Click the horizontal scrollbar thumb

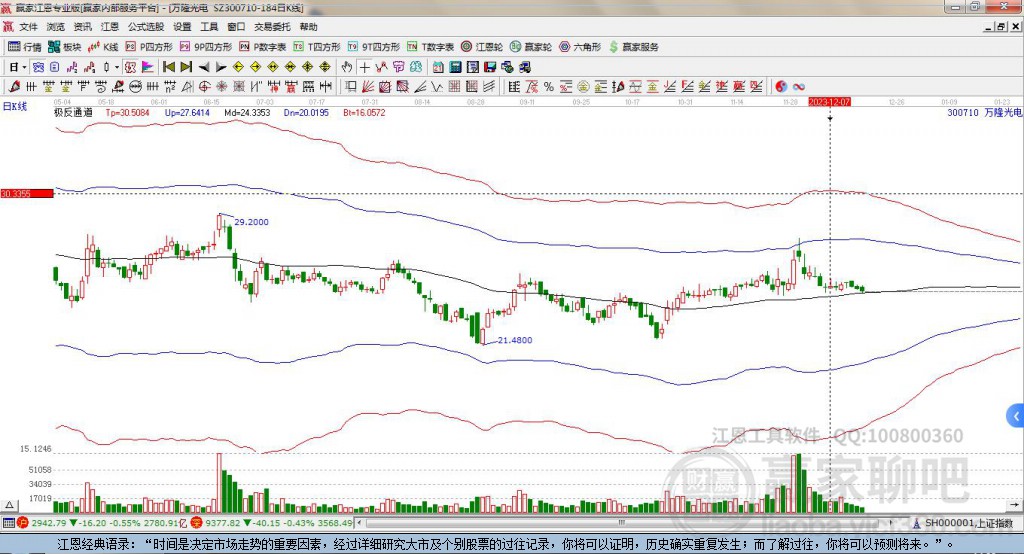point(622,523)
